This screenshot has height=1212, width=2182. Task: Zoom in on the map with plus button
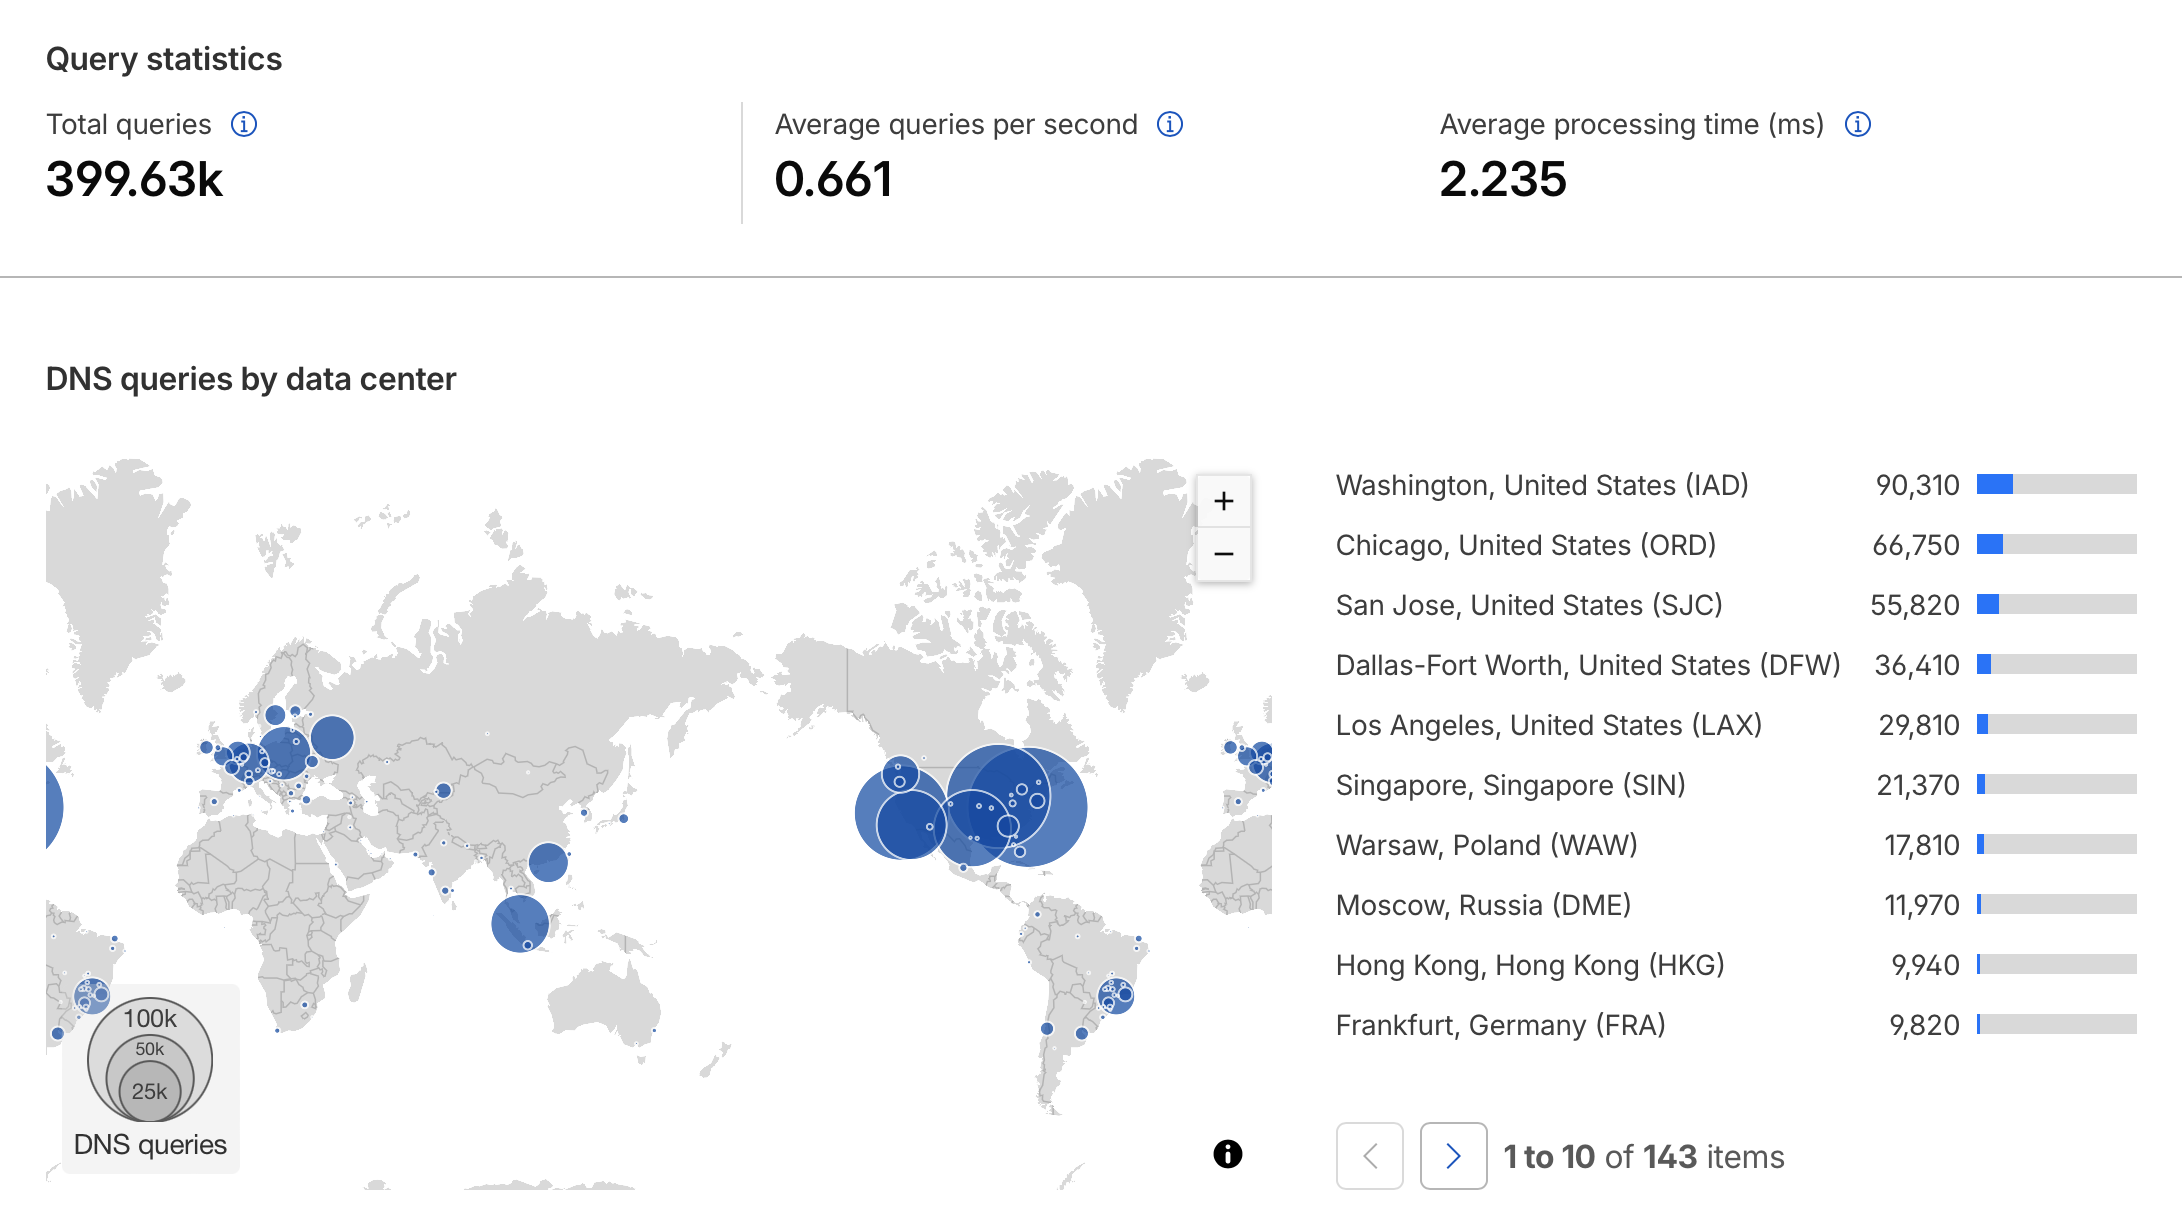(1224, 501)
